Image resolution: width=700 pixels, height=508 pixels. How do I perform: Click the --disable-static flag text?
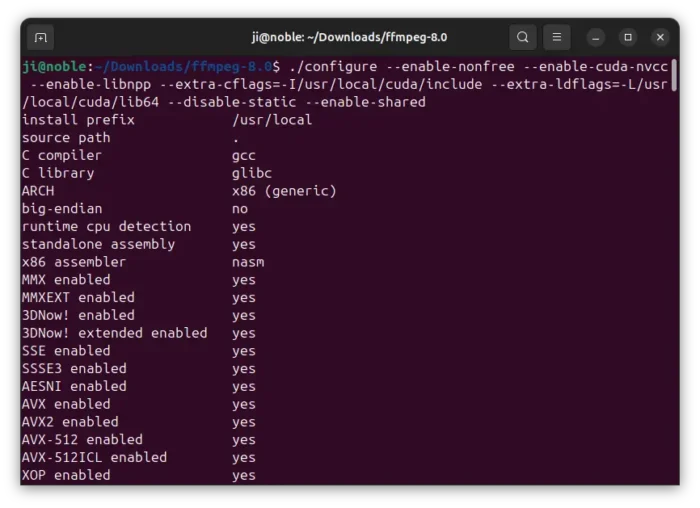click(x=232, y=102)
